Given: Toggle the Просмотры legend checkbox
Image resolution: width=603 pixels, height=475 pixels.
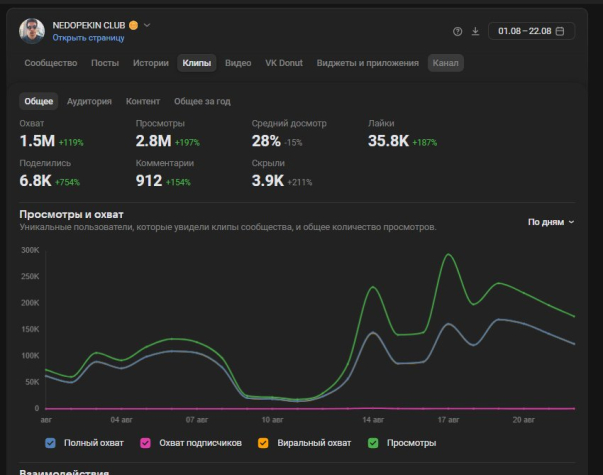Looking at the screenshot, I should tap(373, 443).
